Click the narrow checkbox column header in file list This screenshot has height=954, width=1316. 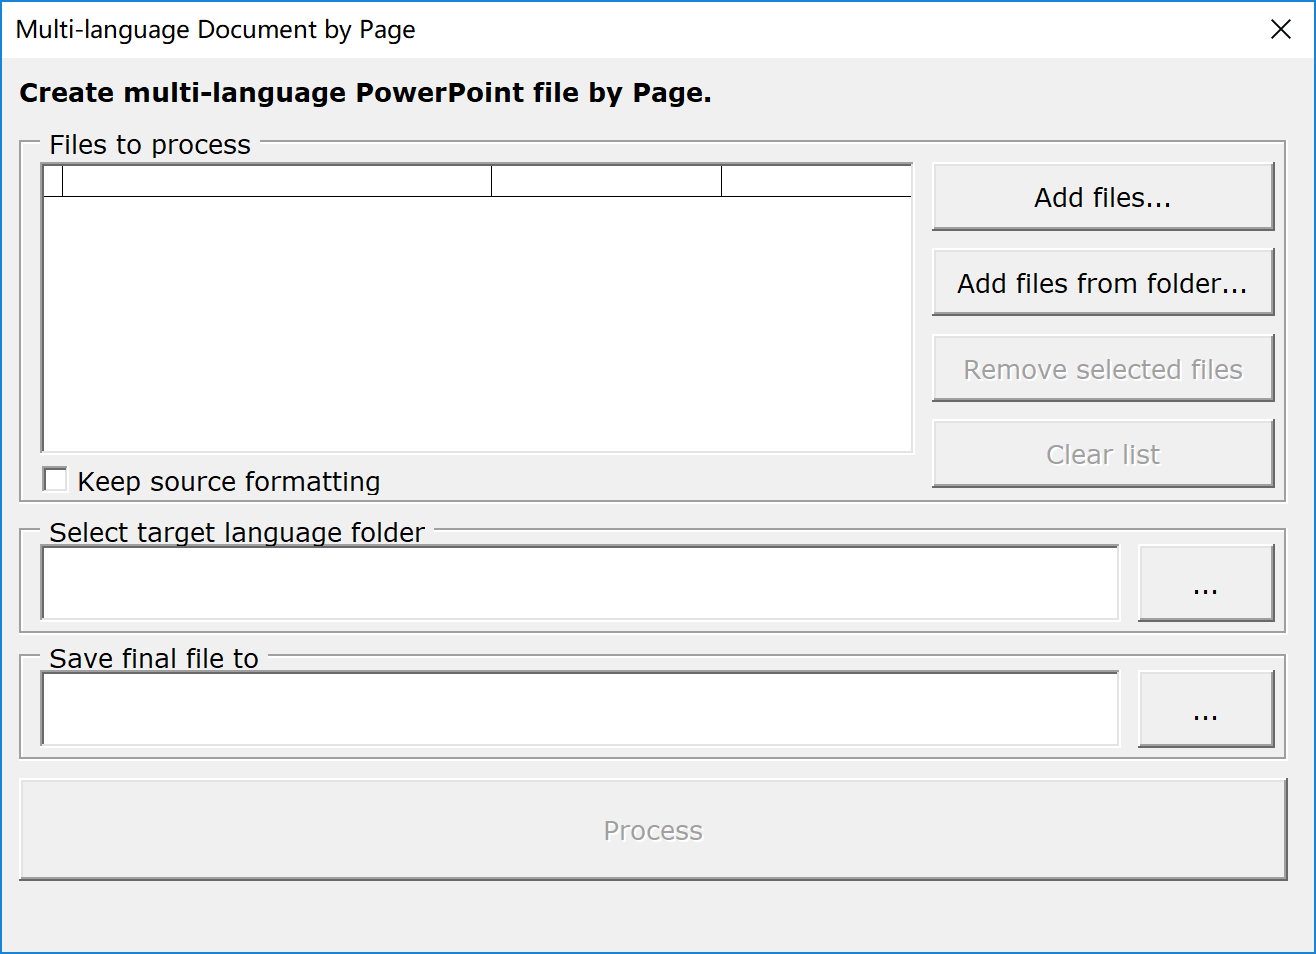tap(53, 181)
